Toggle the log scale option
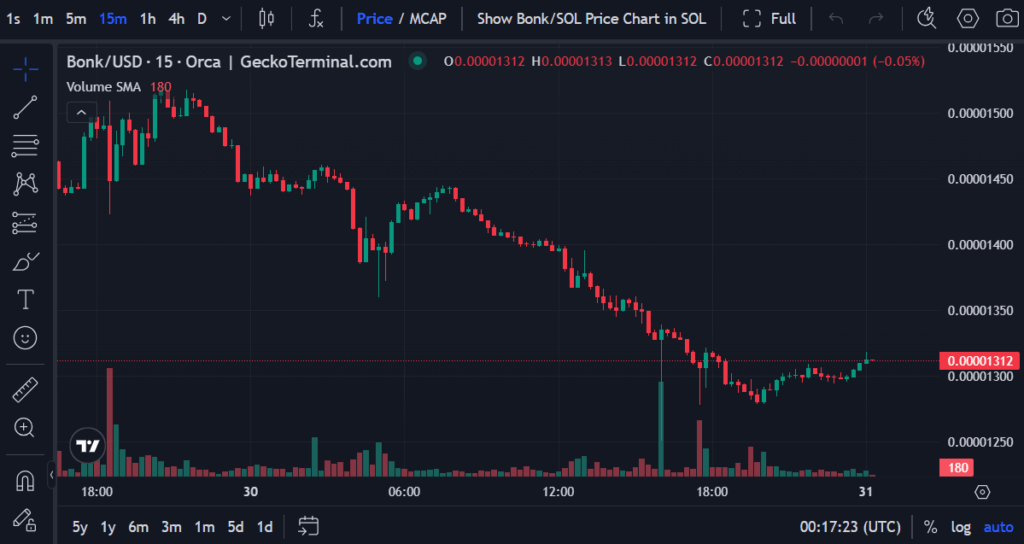The width and height of the screenshot is (1024, 544). click(961, 527)
